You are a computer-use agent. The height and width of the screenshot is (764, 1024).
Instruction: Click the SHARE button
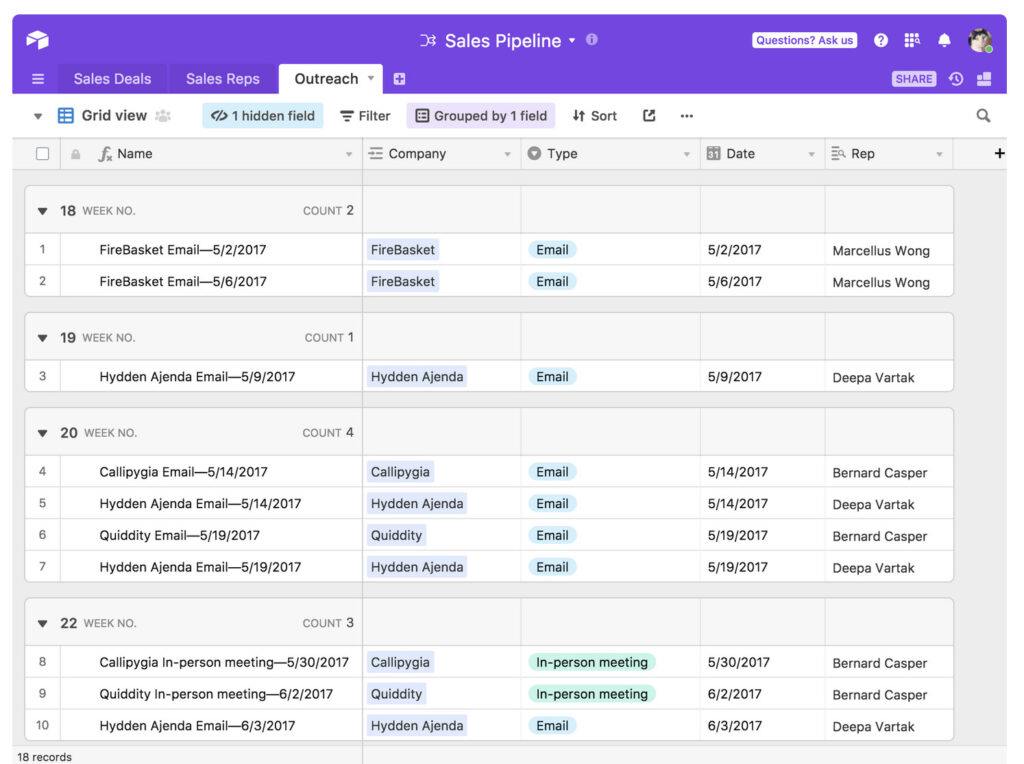click(x=914, y=79)
